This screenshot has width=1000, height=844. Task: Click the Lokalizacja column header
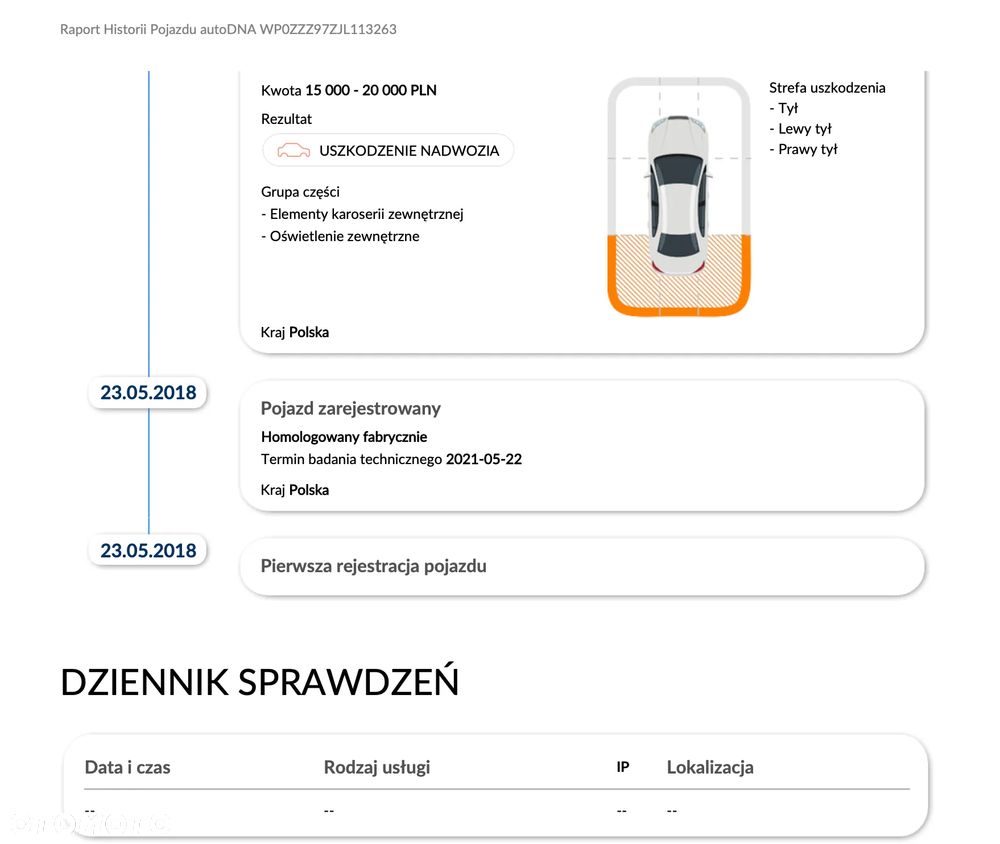710,767
